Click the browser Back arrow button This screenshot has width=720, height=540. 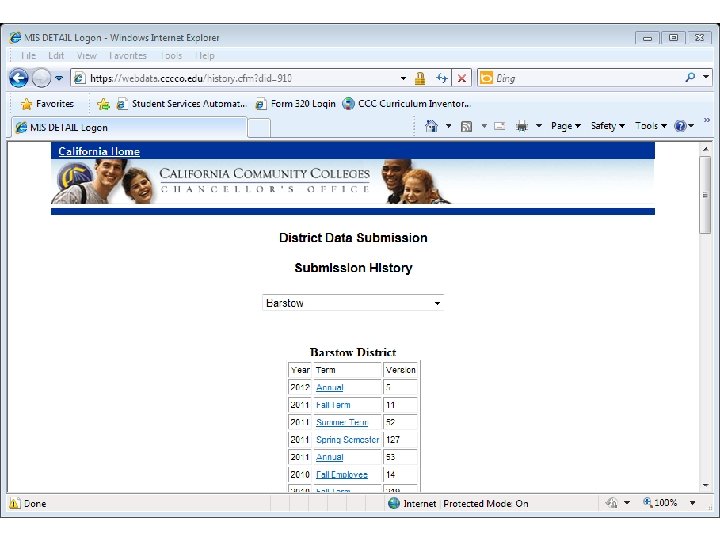pyautogui.click(x=18, y=78)
